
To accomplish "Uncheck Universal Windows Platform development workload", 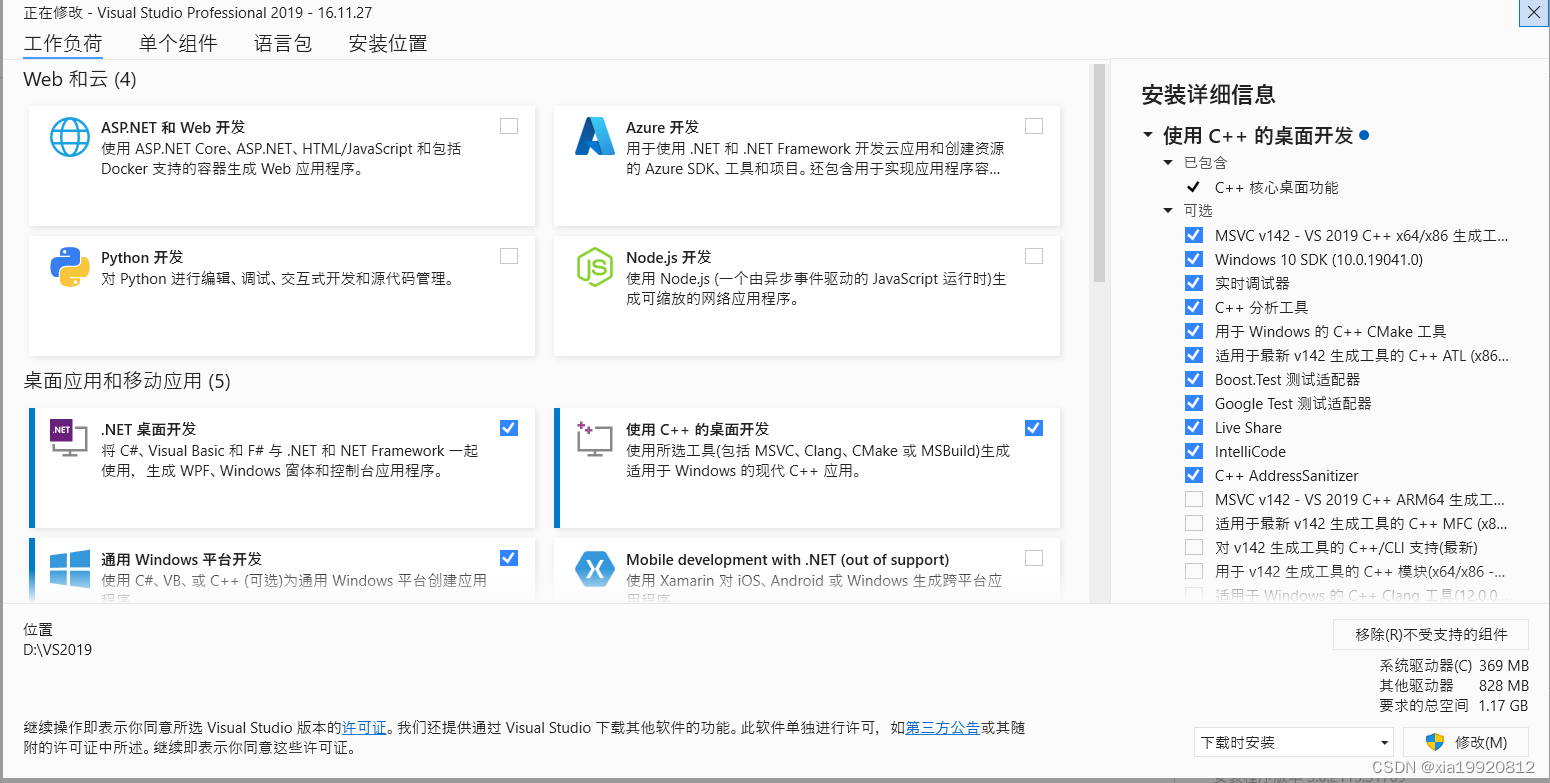I will (x=509, y=558).
